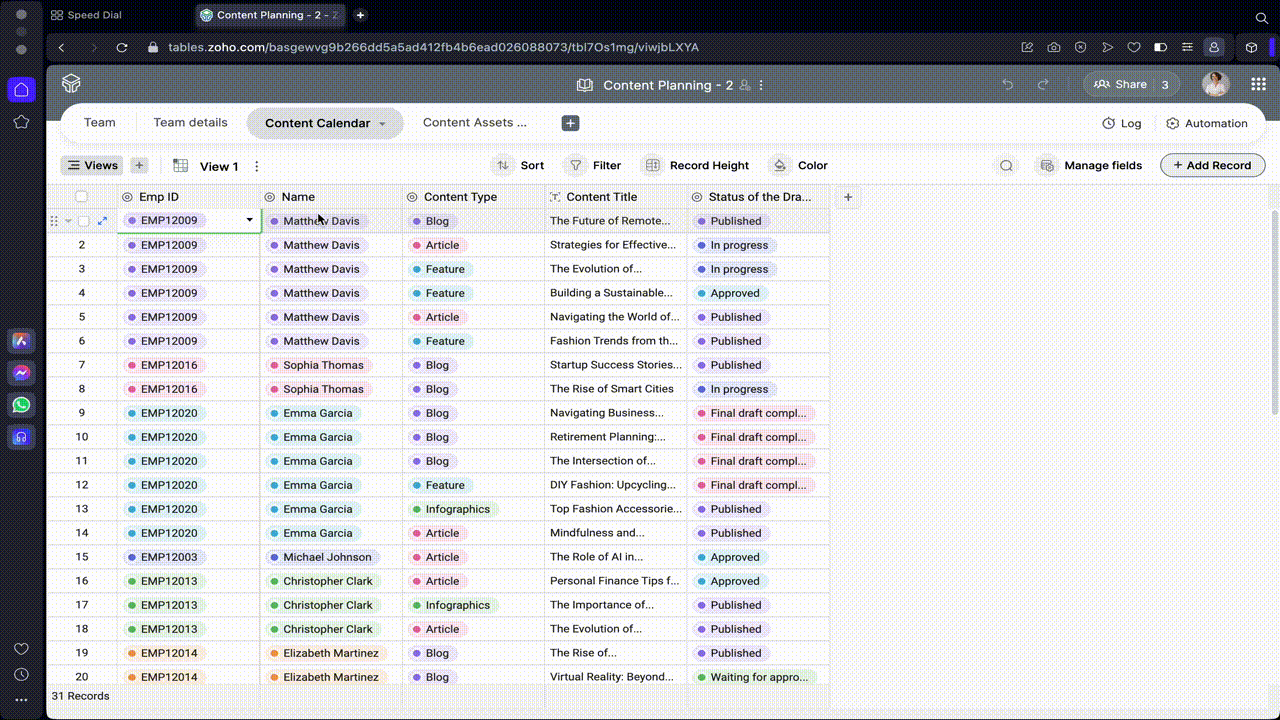The width and height of the screenshot is (1280, 720).
Task: Click the Add Record button
Action: point(1212,166)
